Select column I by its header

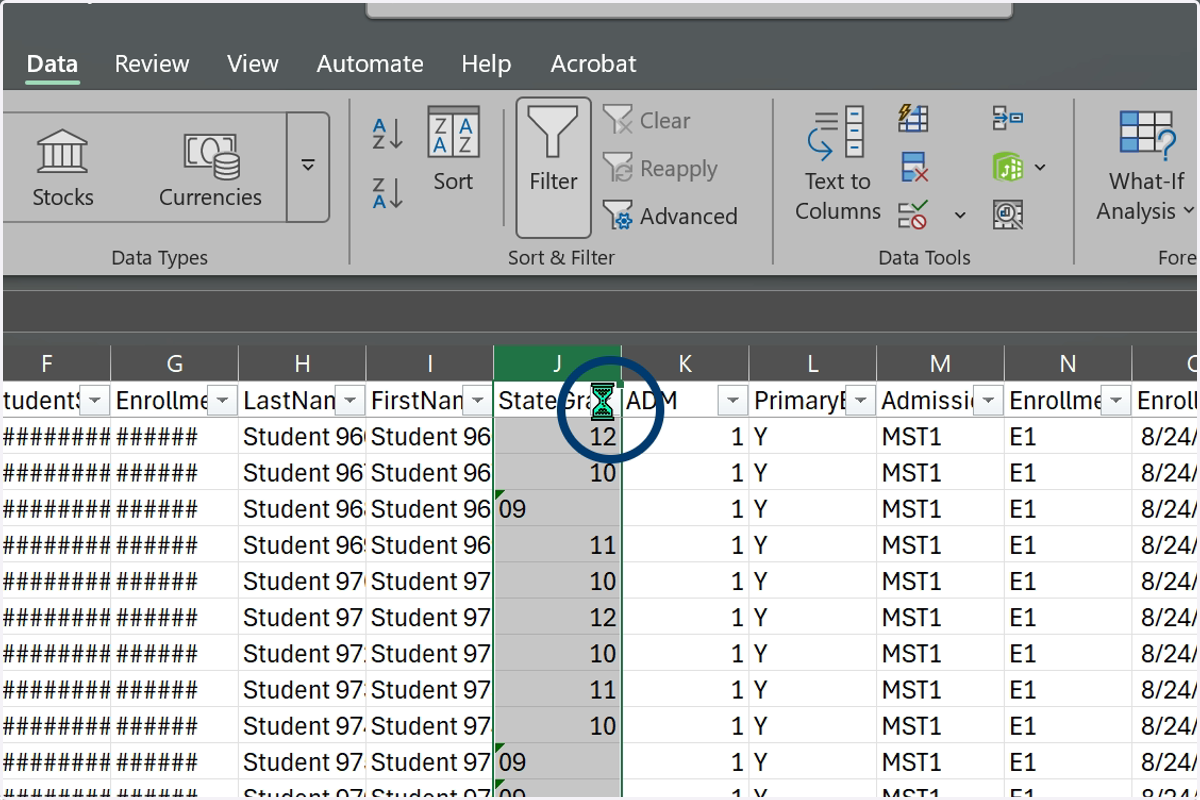(430, 363)
